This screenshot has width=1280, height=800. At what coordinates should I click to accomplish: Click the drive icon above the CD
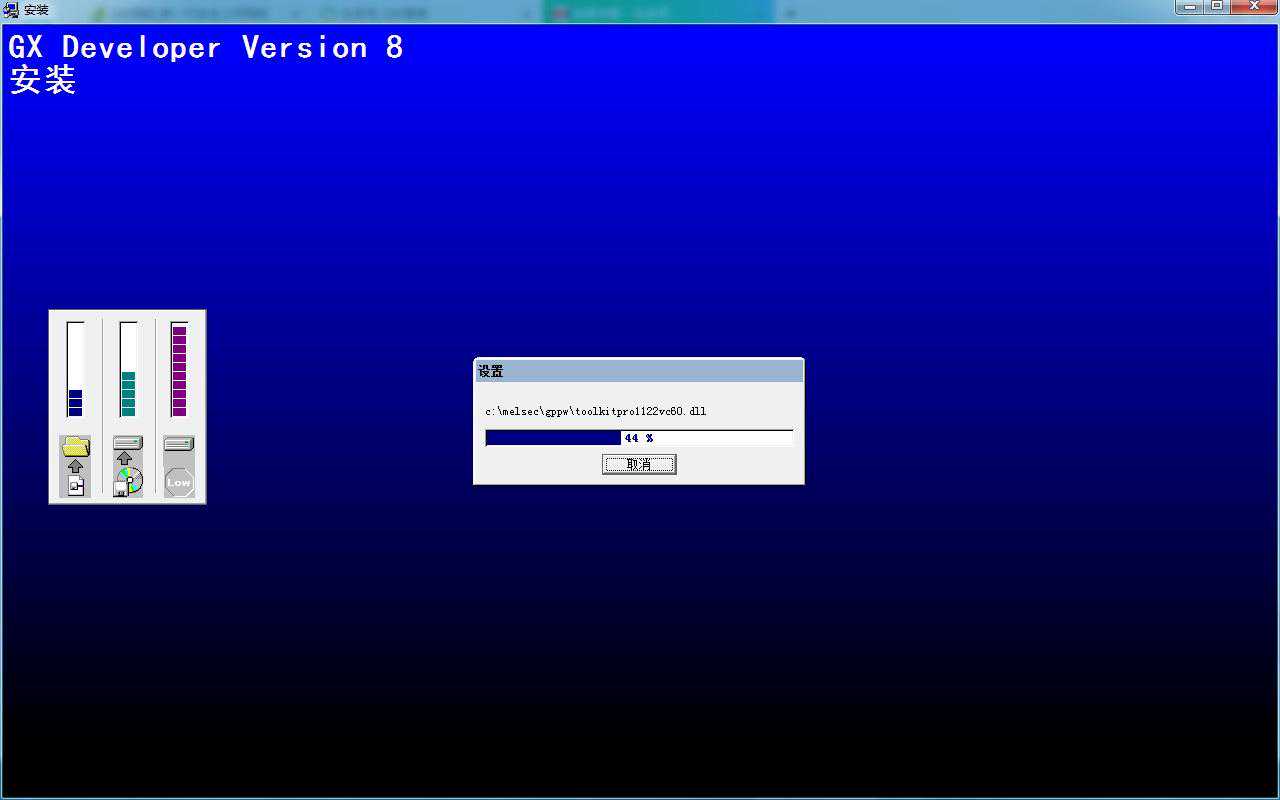point(128,442)
